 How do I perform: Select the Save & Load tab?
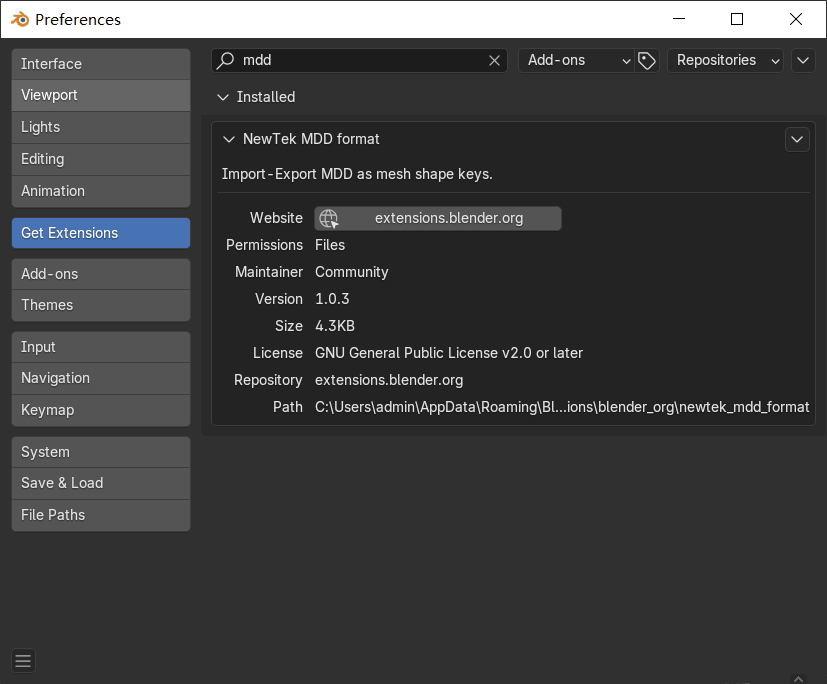[100, 483]
